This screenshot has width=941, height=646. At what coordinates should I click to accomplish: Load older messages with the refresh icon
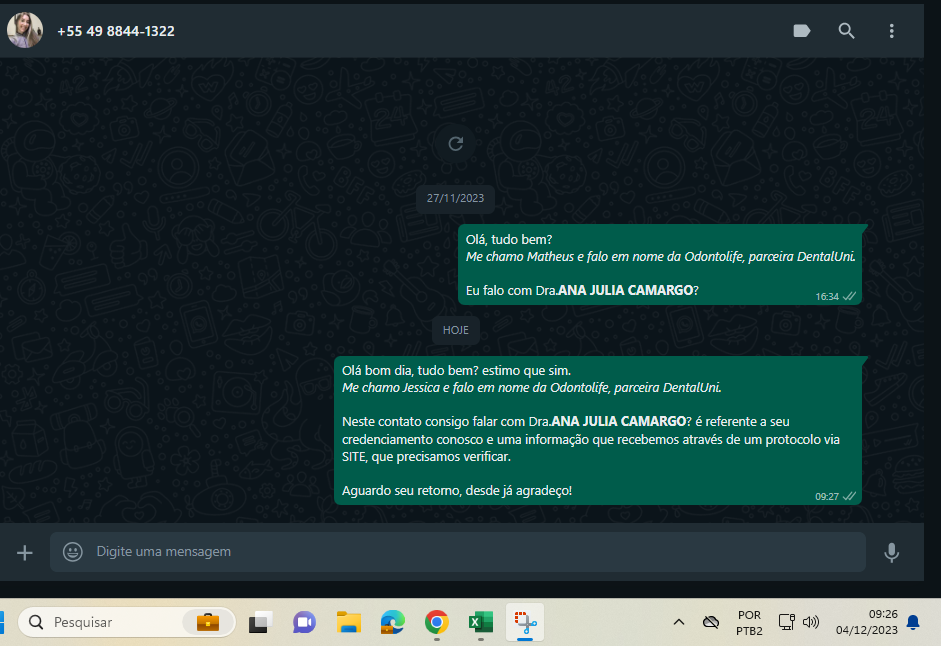click(455, 143)
